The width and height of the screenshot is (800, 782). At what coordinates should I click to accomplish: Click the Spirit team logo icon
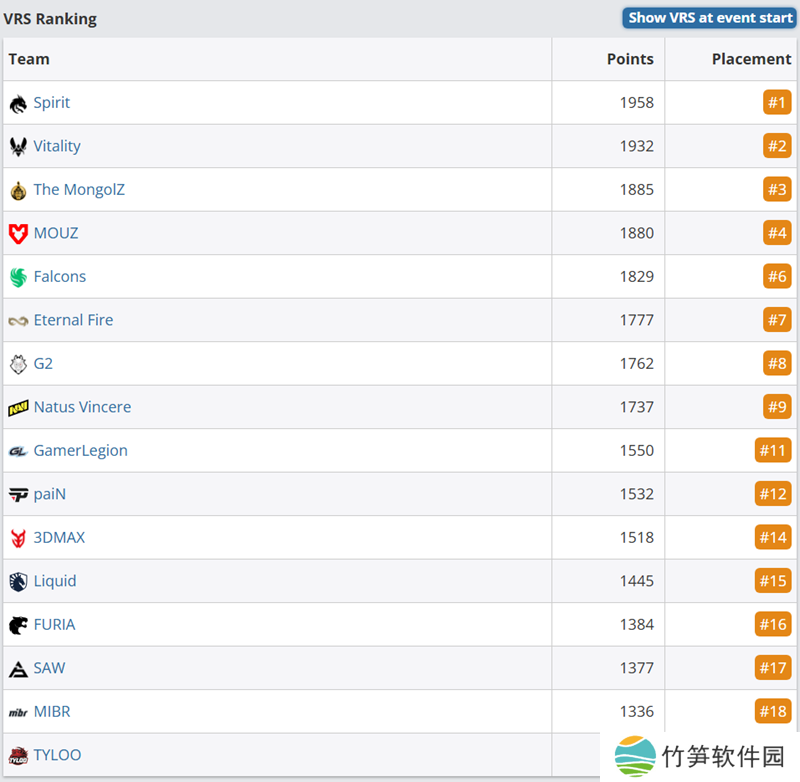point(18,103)
